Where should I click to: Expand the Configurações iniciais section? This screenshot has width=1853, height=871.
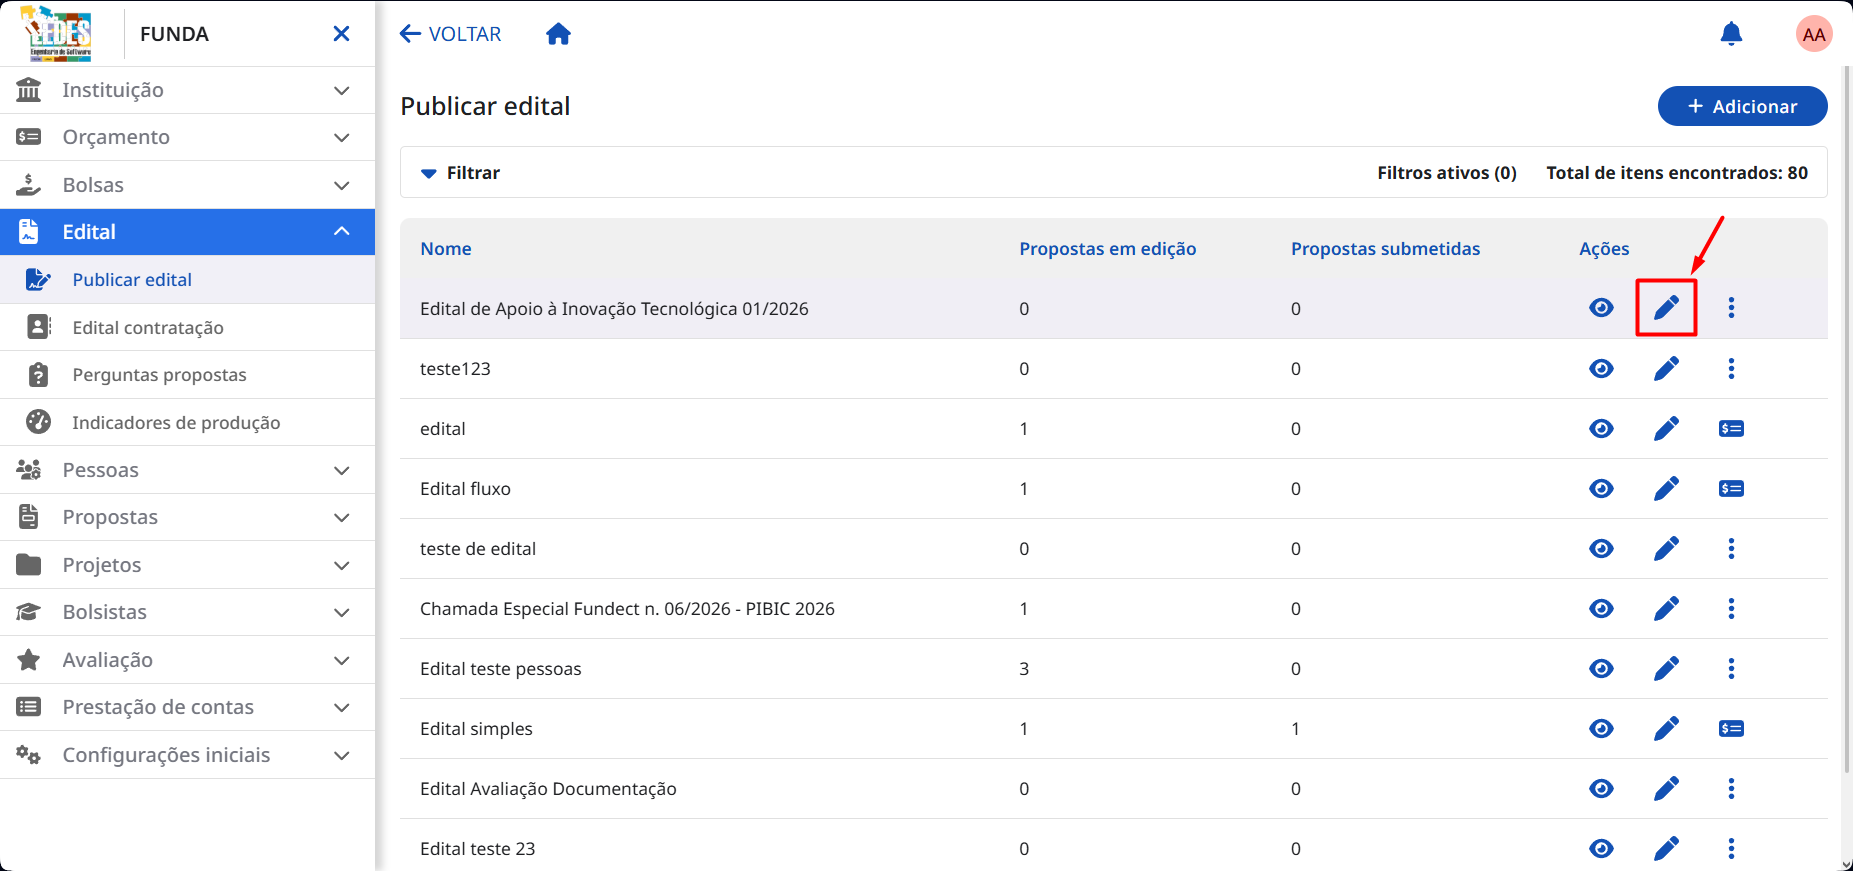(x=187, y=755)
